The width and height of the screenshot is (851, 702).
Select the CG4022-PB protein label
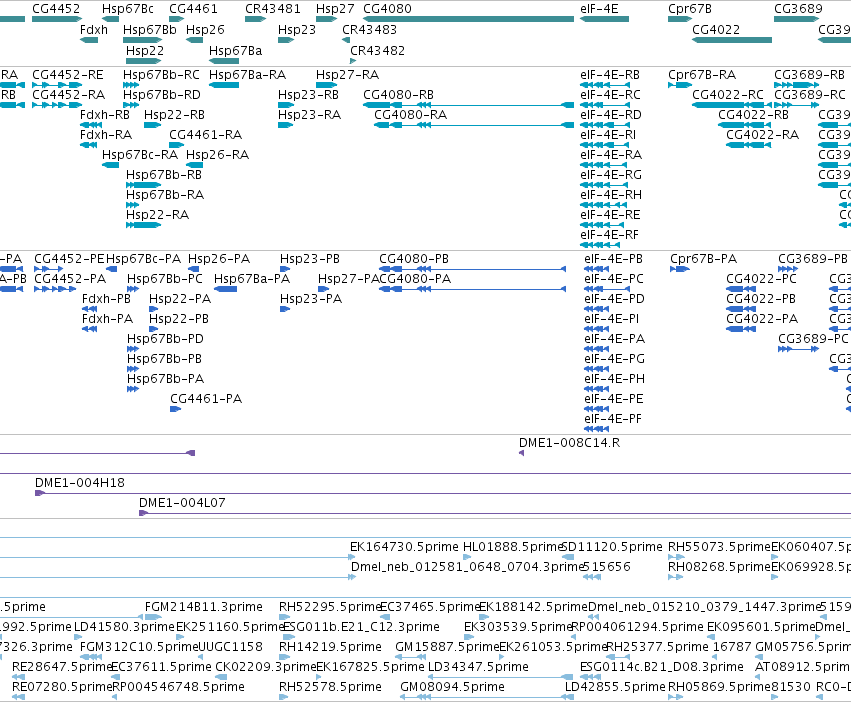(x=761, y=299)
